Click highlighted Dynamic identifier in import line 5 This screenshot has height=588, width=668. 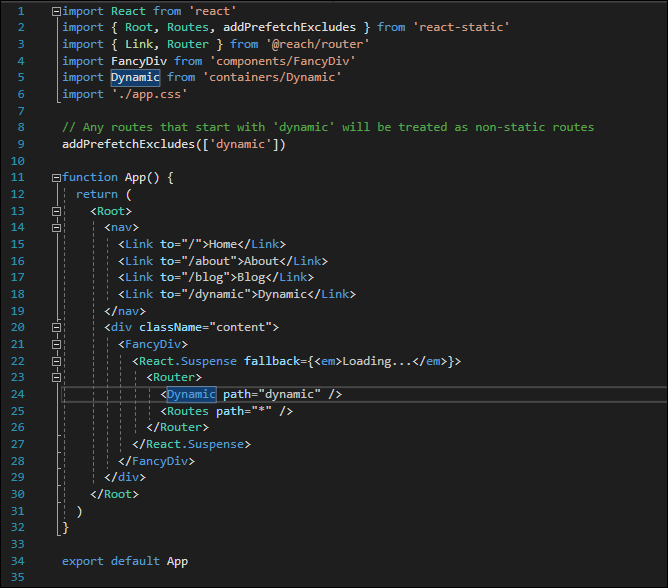point(135,78)
